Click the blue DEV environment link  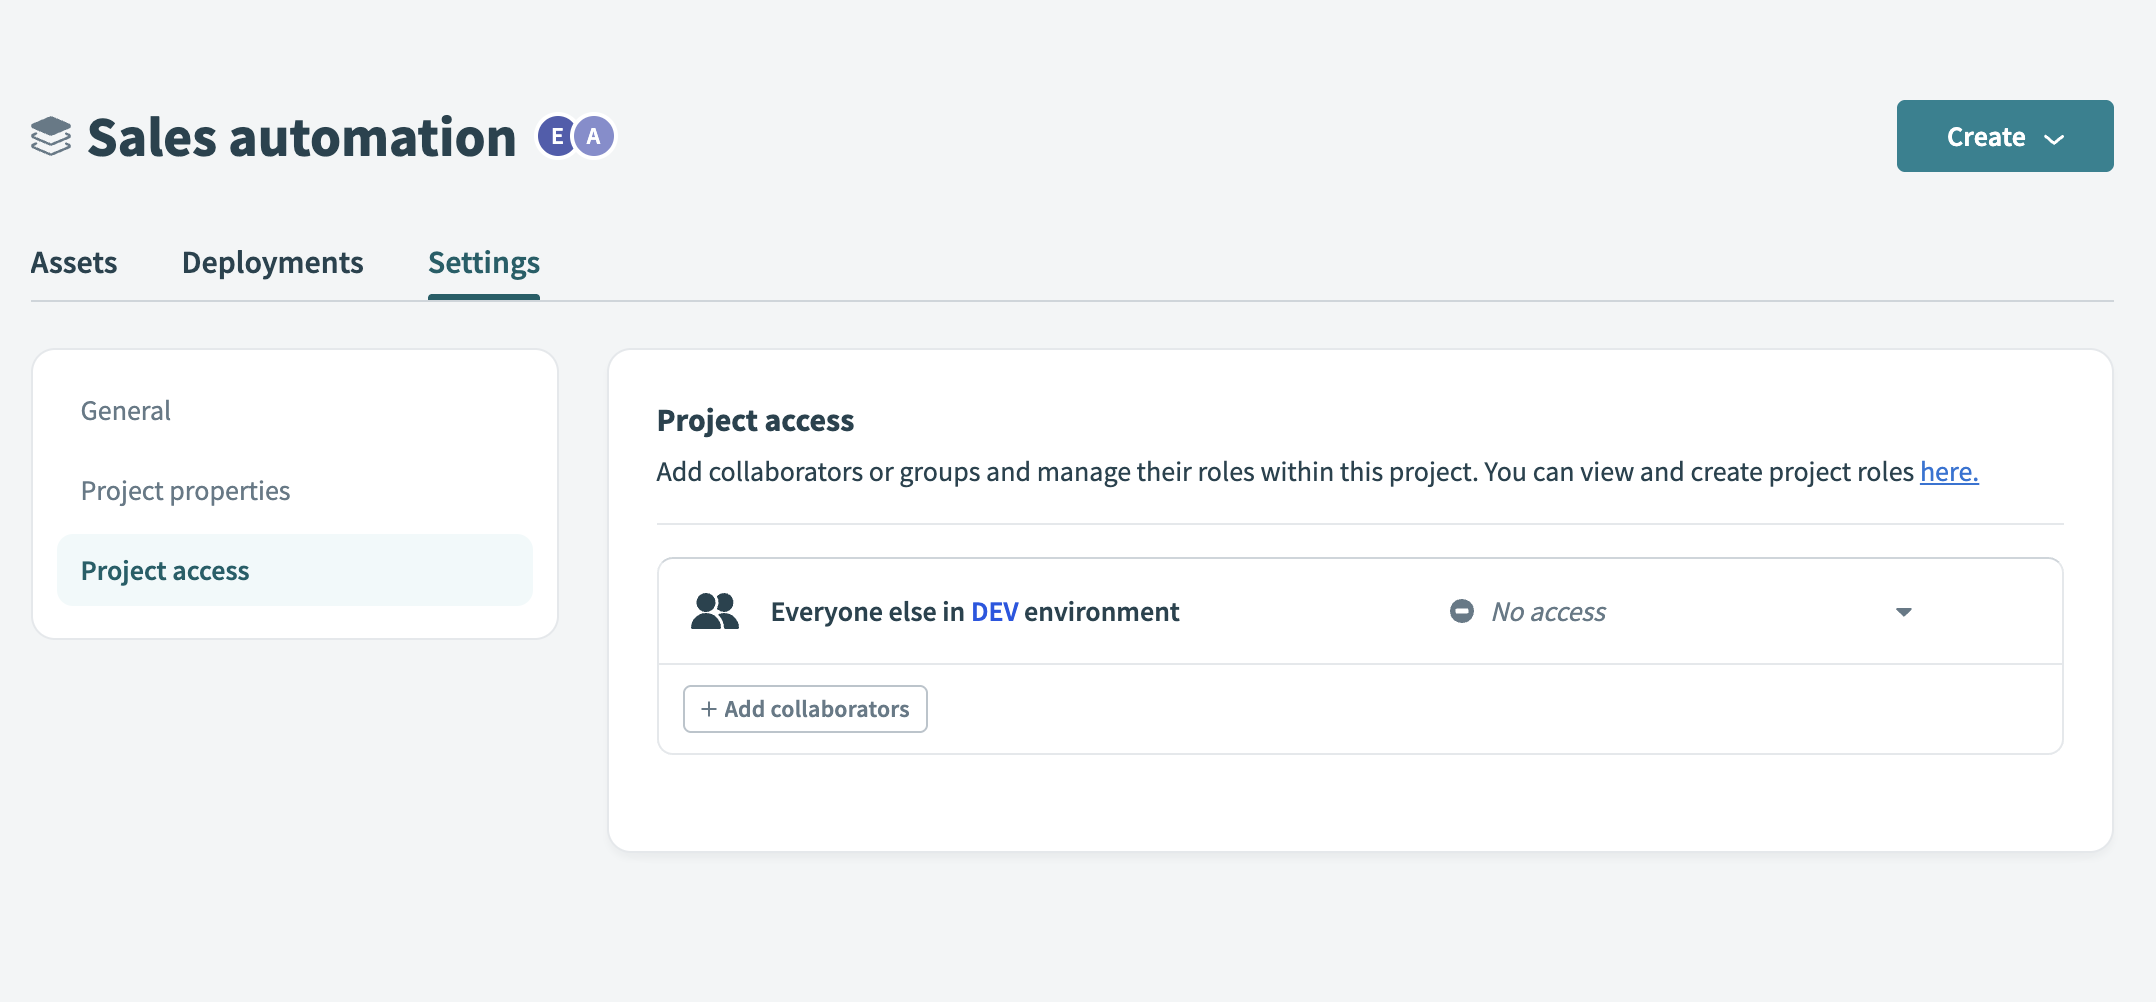click(x=994, y=612)
